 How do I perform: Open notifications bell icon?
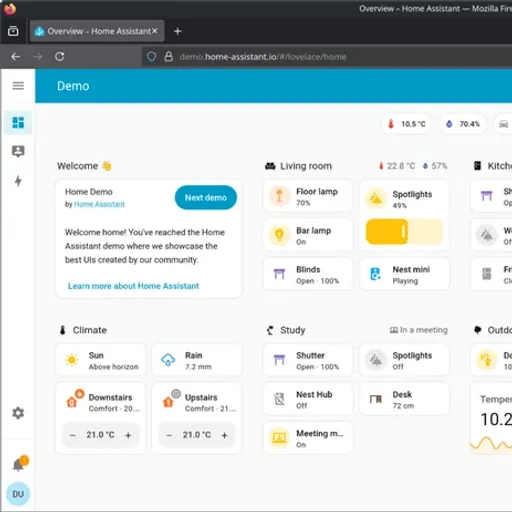[x=19, y=464]
